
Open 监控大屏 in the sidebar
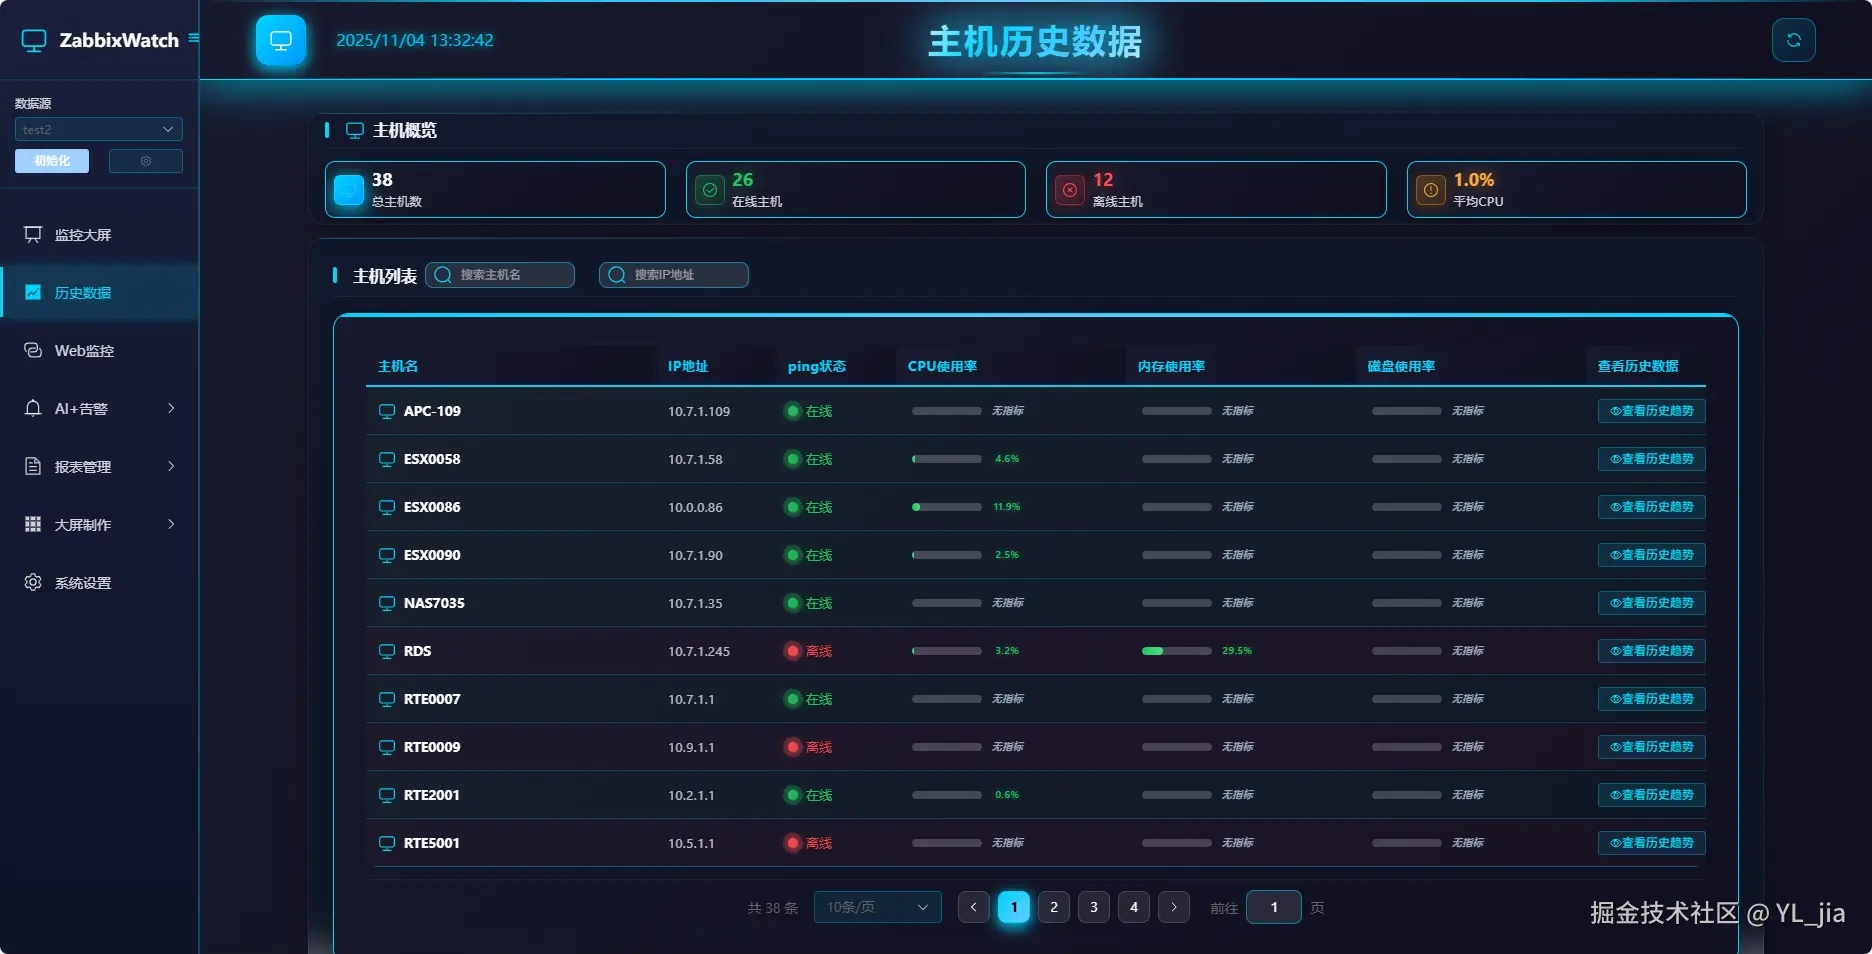tap(100, 235)
